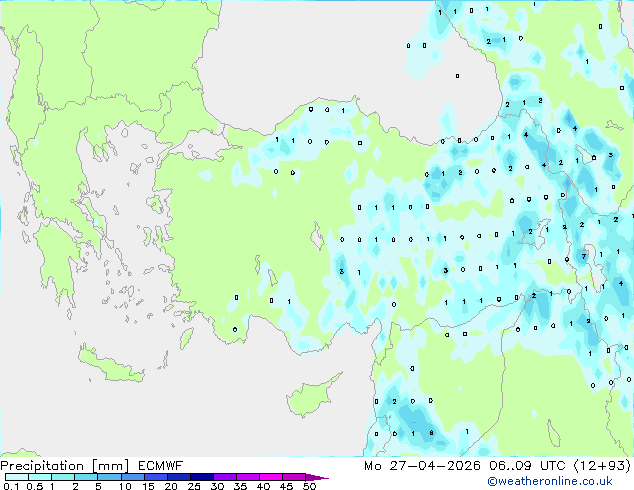Viewport: 634px width, 490px height.
Task: Click the legend label "30"
Action: (217, 486)
